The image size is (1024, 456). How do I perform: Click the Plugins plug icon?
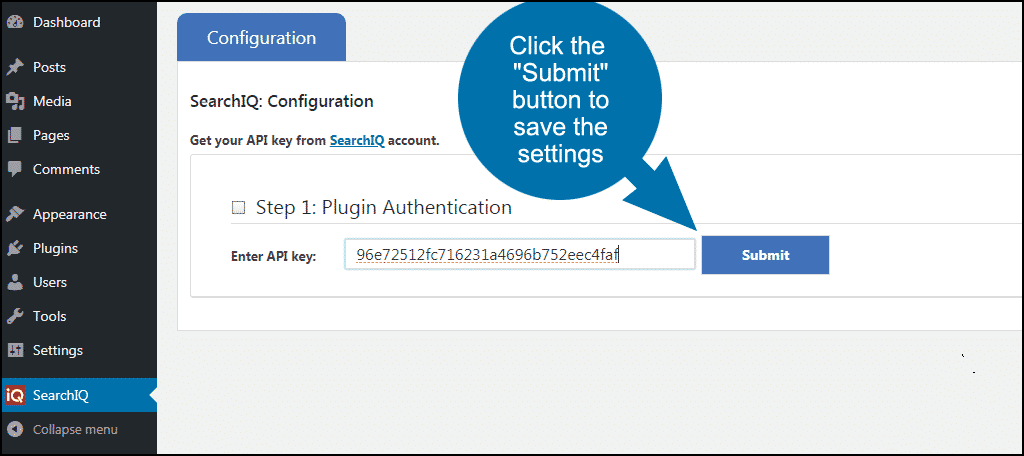[15, 248]
